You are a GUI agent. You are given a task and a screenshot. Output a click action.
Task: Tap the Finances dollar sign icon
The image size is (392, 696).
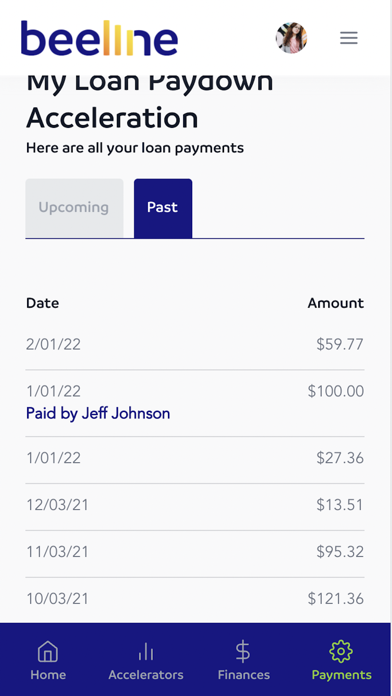(243, 652)
